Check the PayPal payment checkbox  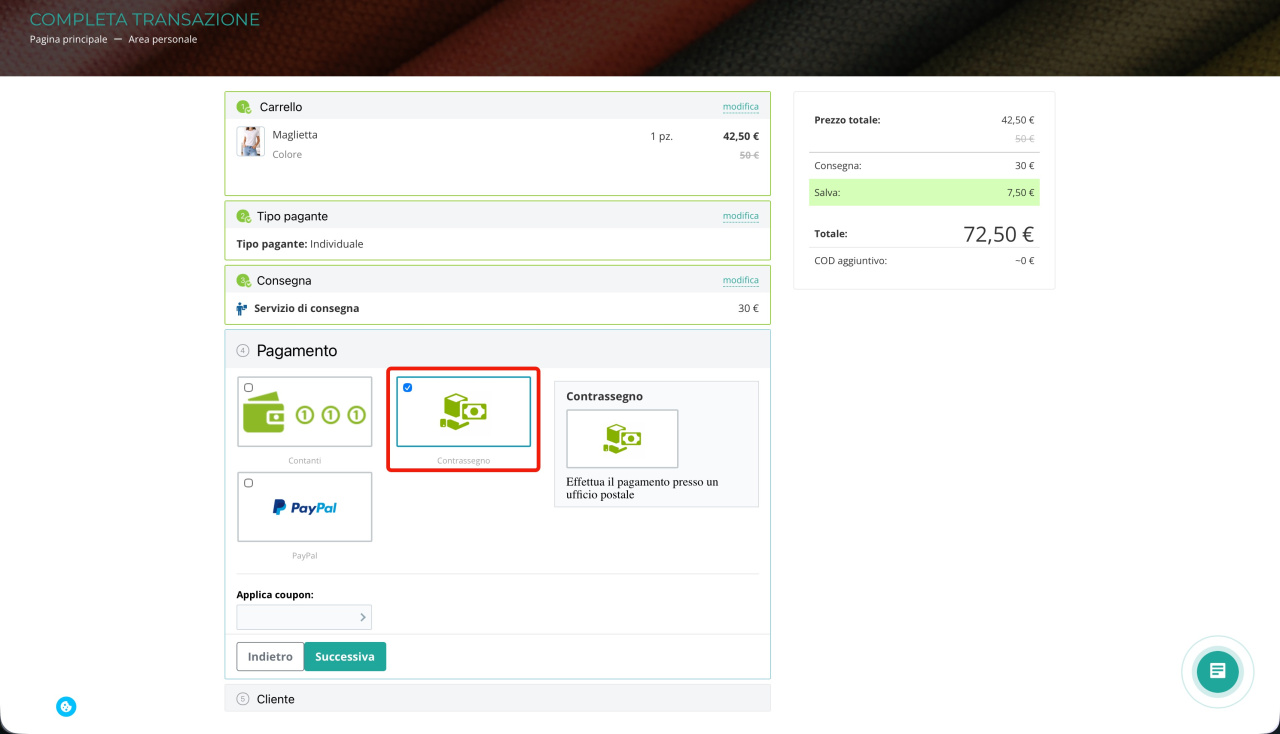click(x=248, y=483)
